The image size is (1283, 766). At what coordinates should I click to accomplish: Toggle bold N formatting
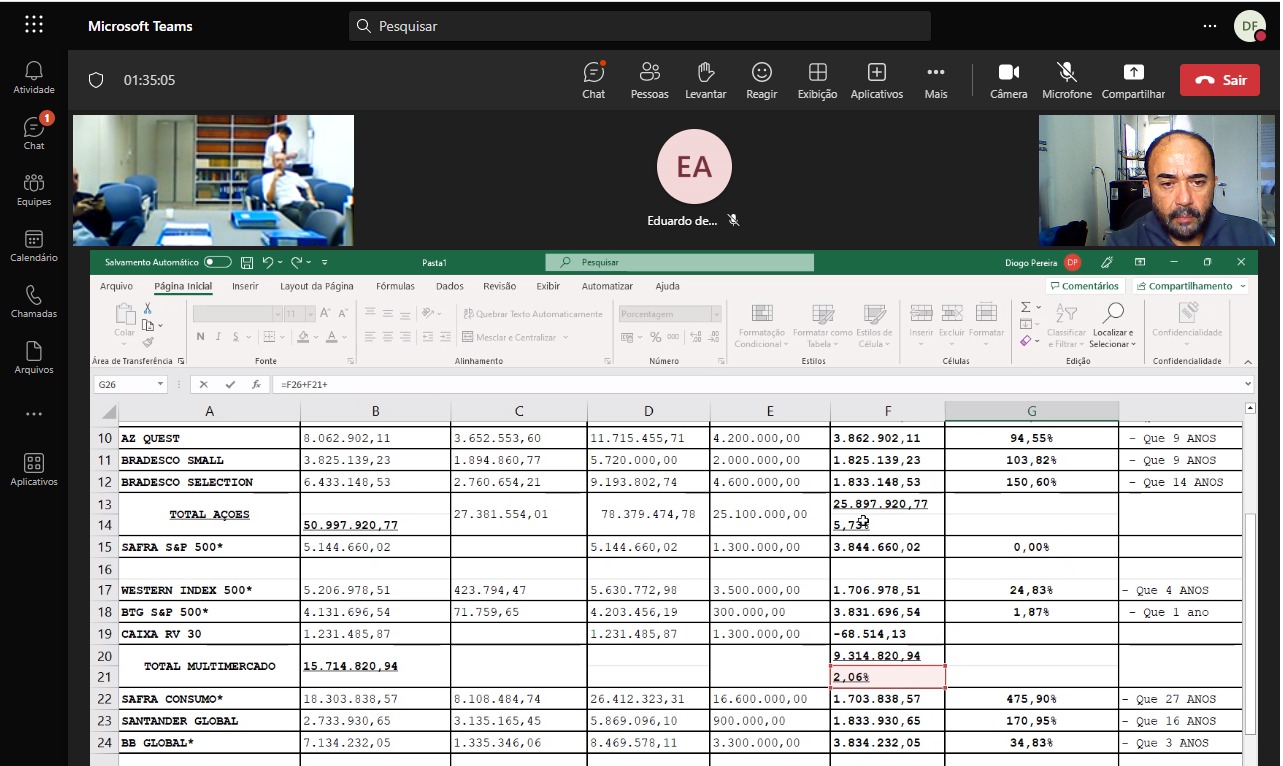point(201,337)
